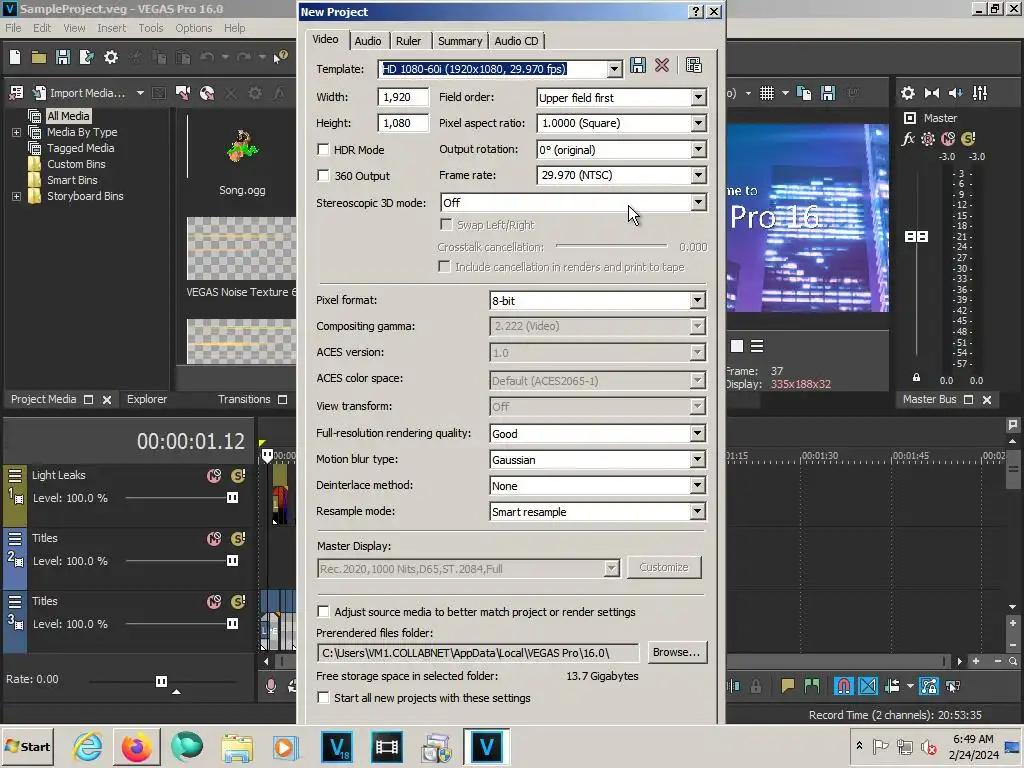Open Internet Explorer from the taskbar
The width and height of the screenshot is (1024, 768).
tap(88, 747)
